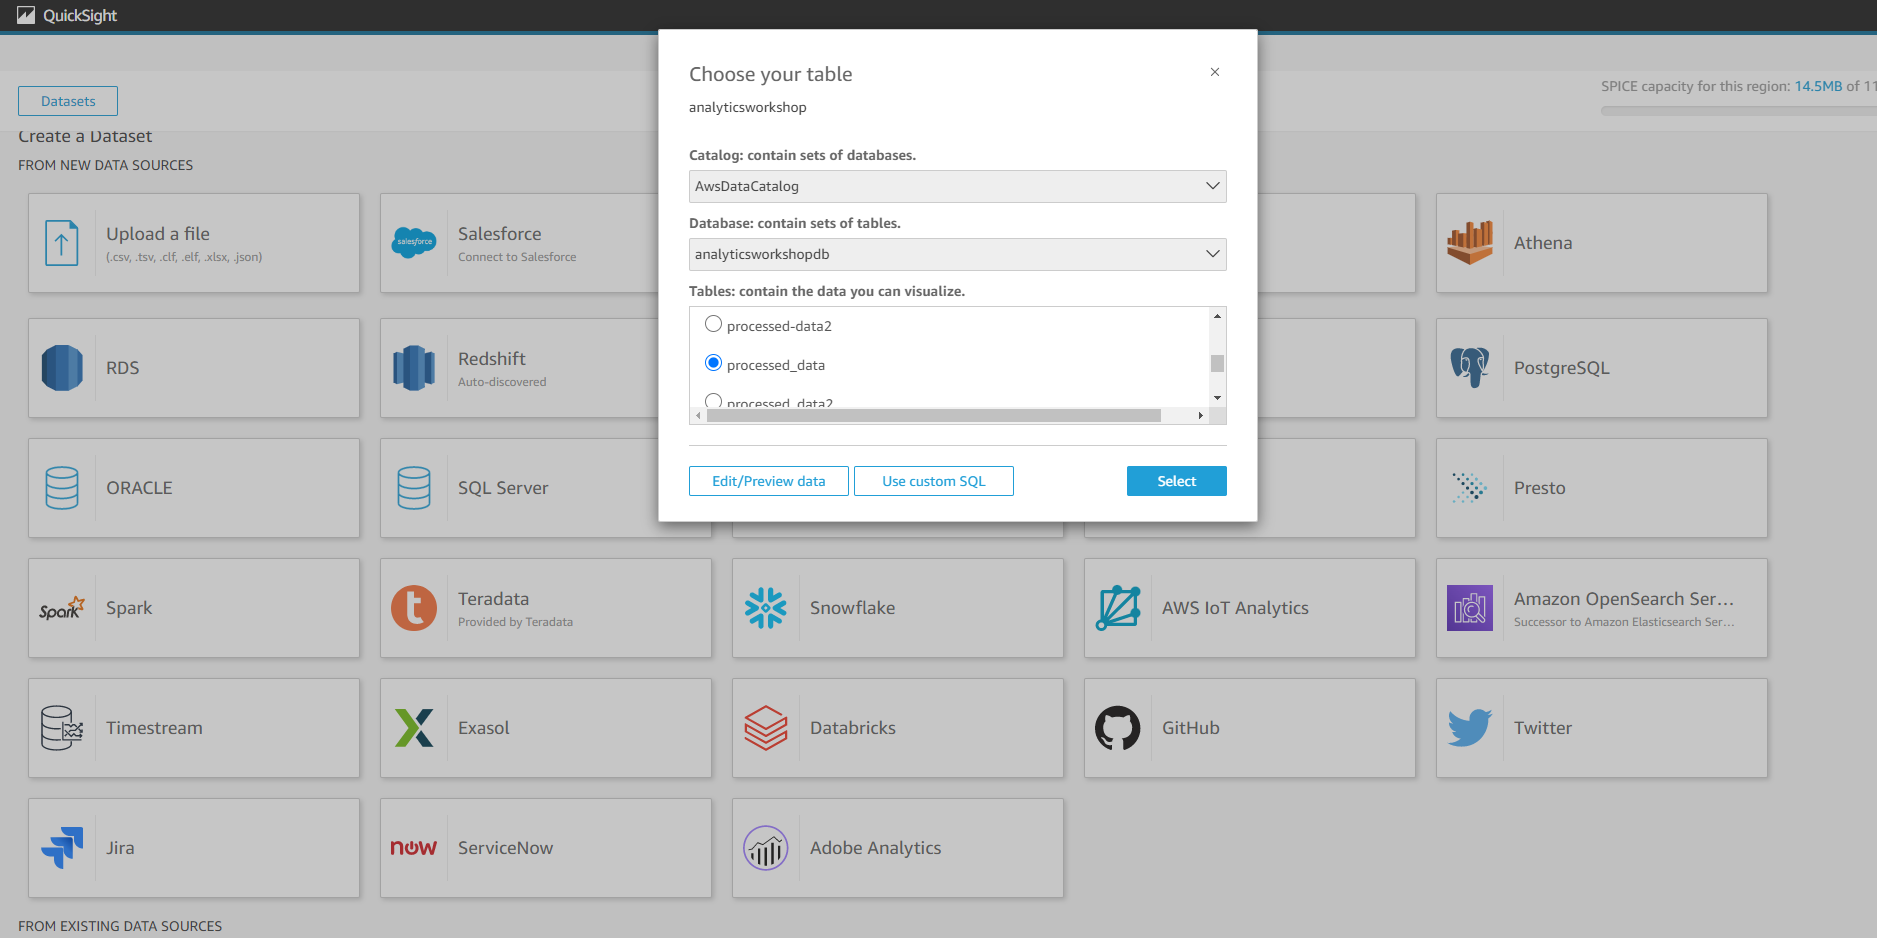
Task: Pick the Presto data source icon
Action: [x=1470, y=488]
